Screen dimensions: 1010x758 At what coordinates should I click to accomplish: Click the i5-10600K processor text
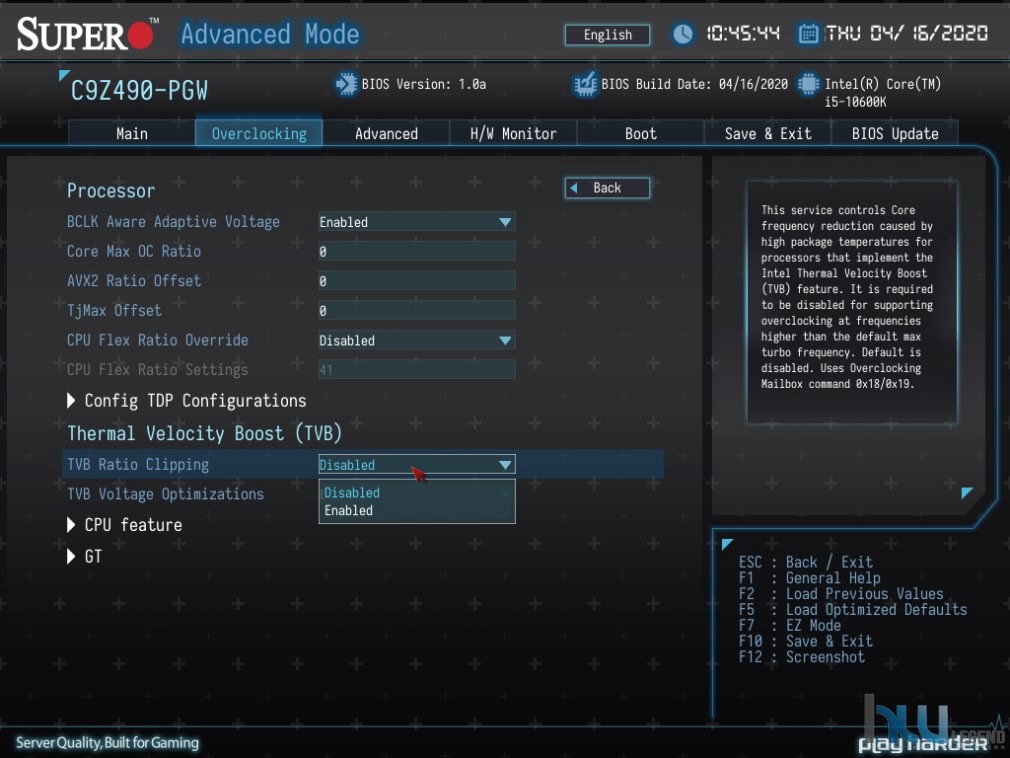855,102
